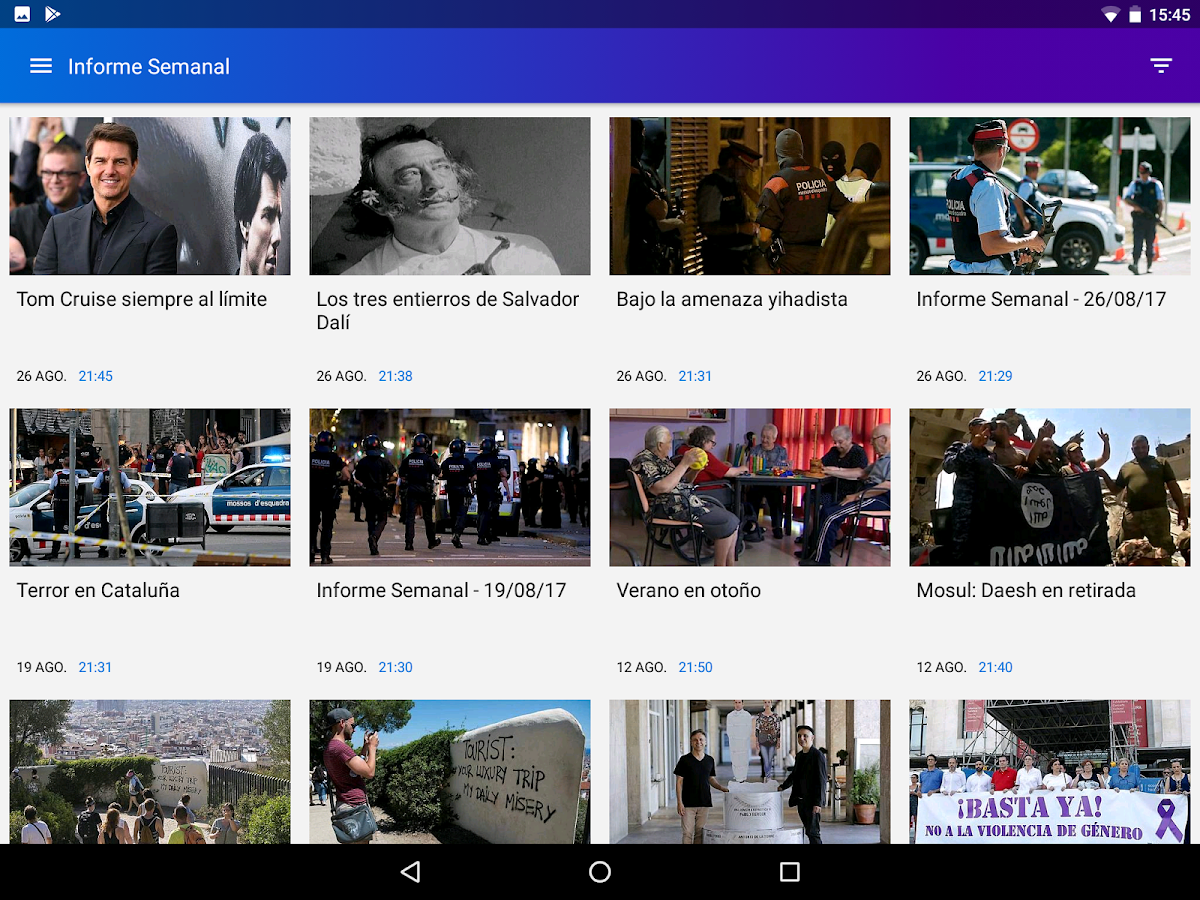Select title 'Terror en Cataluña'

coord(98,590)
